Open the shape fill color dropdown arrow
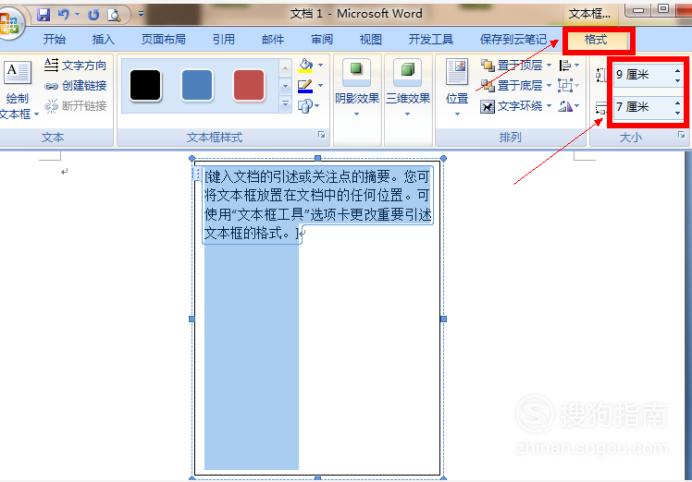Viewport: 692px width, 482px height. pos(321,65)
